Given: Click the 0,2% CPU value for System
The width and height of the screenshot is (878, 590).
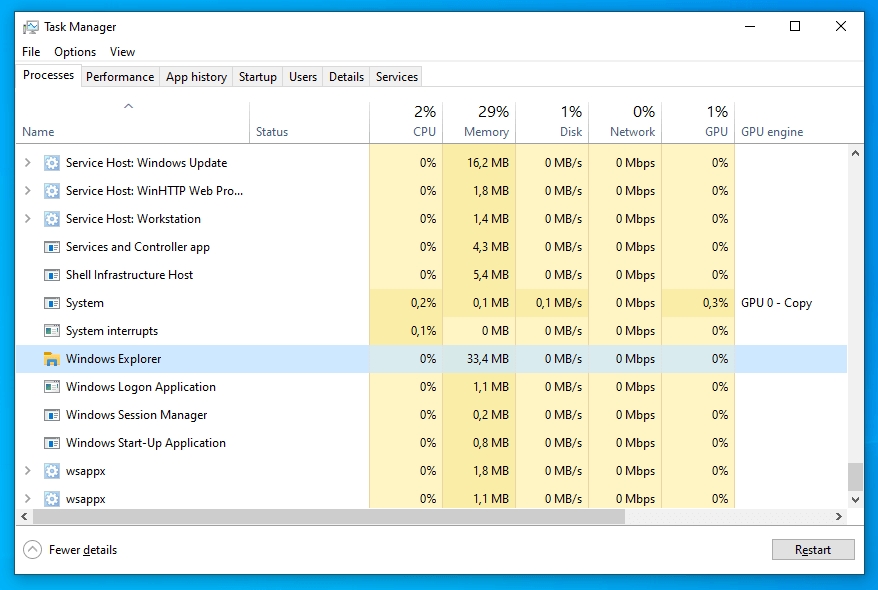Looking at the screenshot, I should [x=423, y=303].
